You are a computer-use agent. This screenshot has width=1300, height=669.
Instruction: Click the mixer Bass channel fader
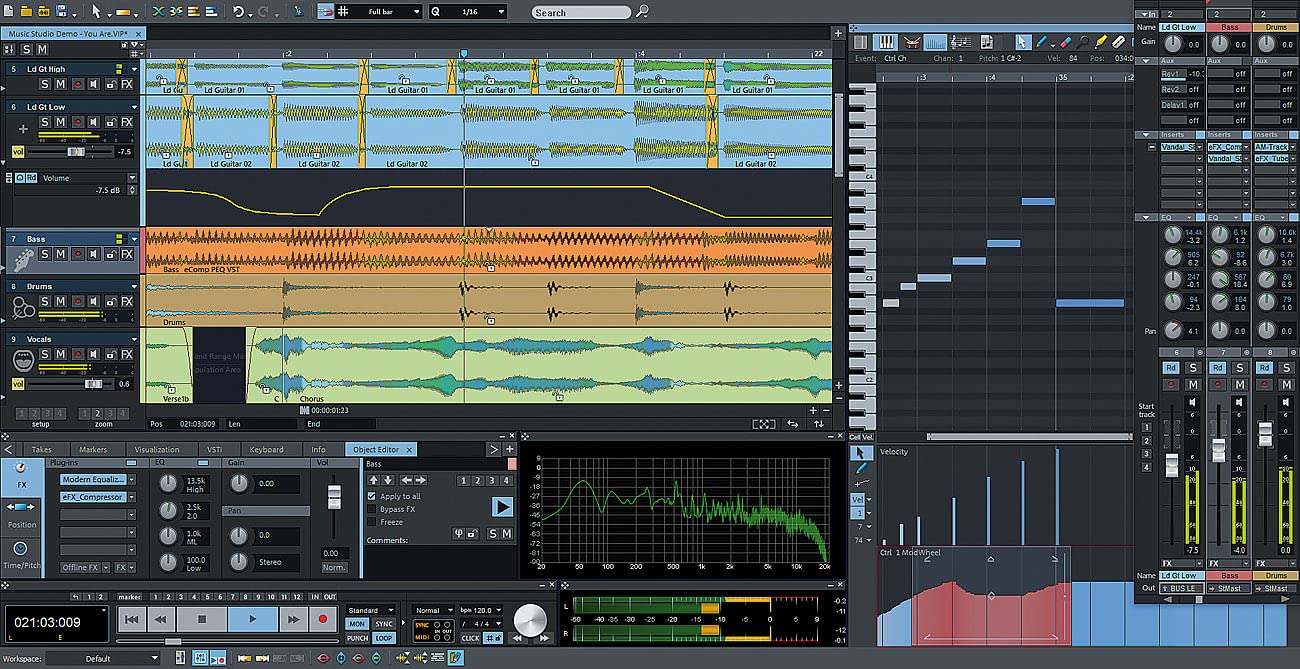click(1217, 448)
